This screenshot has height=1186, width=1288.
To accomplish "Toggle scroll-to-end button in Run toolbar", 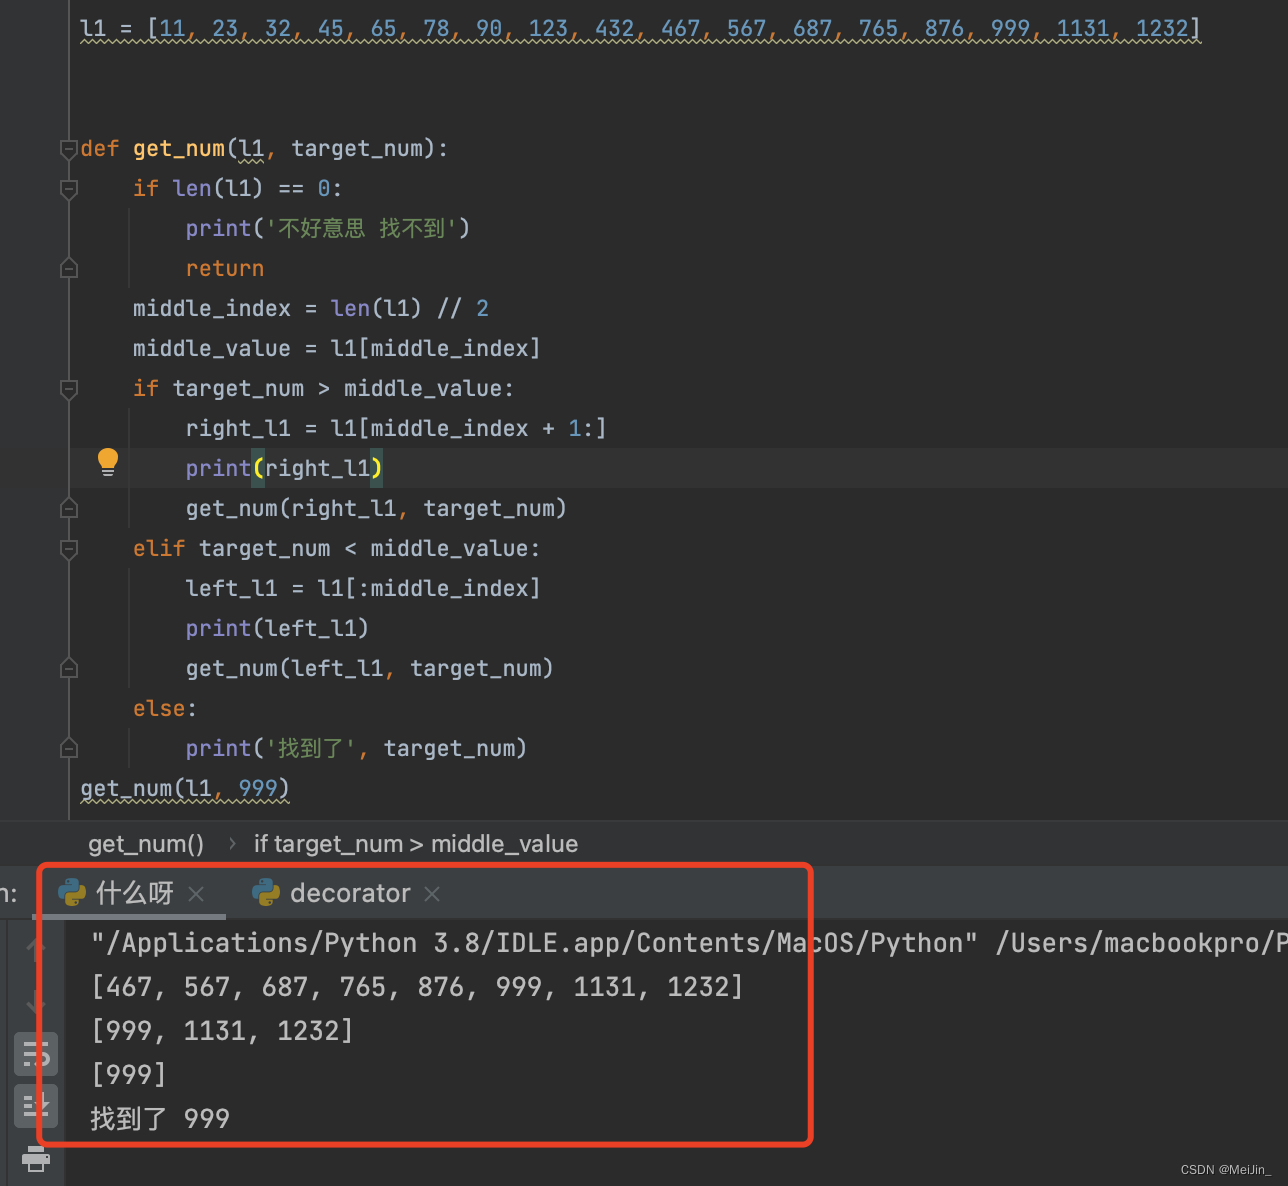I will click(35, 1106).
